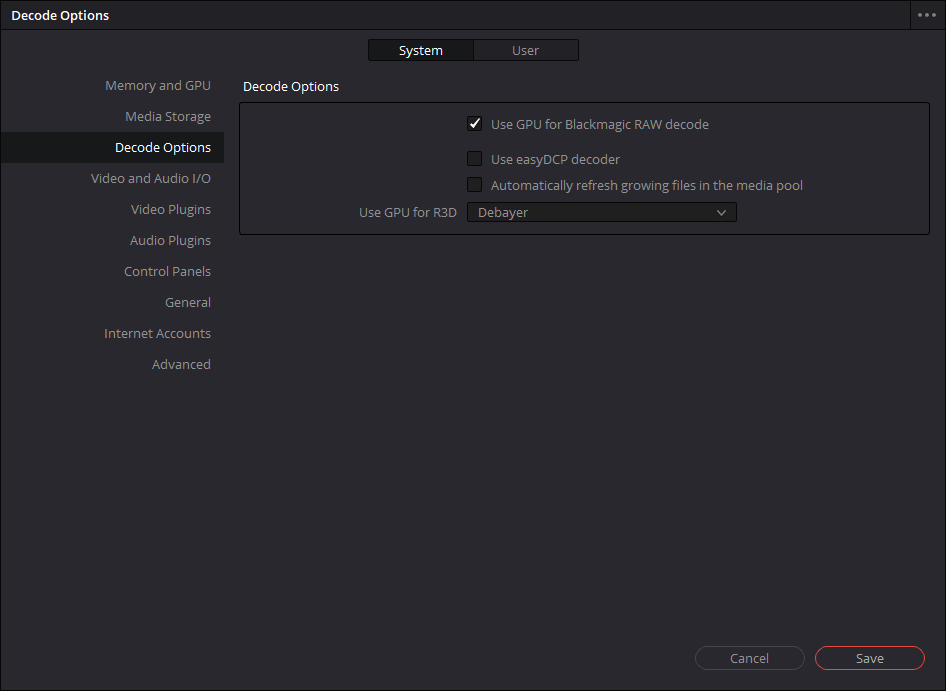The image size is (946, 691).
Task: Go to Audio Plugins section
Action: click(170, 240)
